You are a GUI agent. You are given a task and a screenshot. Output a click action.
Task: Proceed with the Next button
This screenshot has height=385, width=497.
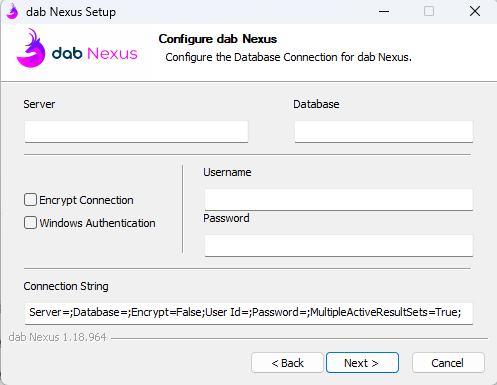pyautogui.click(x=362, y=363)
